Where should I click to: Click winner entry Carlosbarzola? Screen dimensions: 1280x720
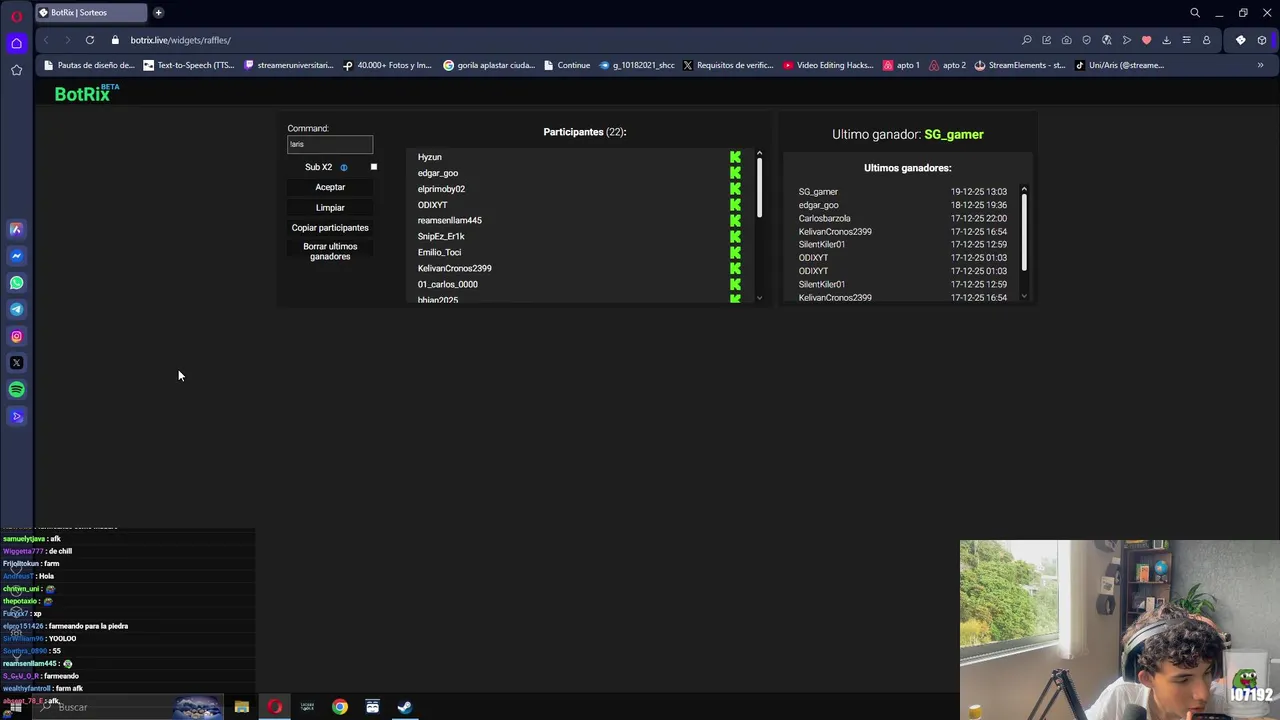[824, 218]
